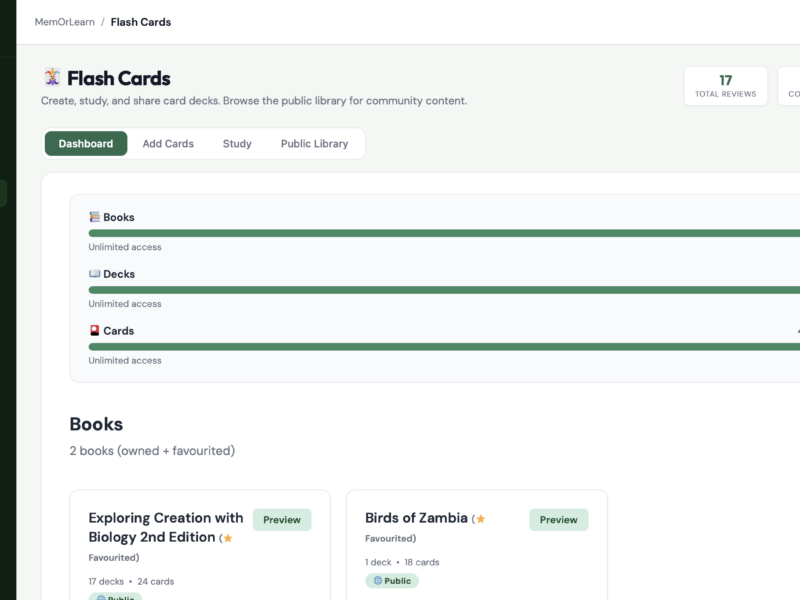Click the open book icon next to Decks
The image size is (800, 600).
tap(94, 273)
